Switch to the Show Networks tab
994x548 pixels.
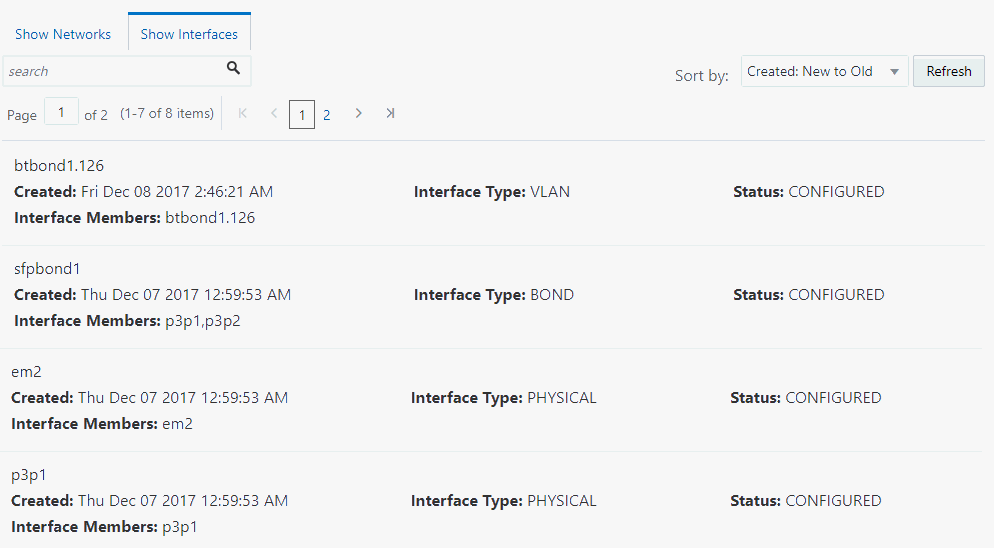click(63, 34)
